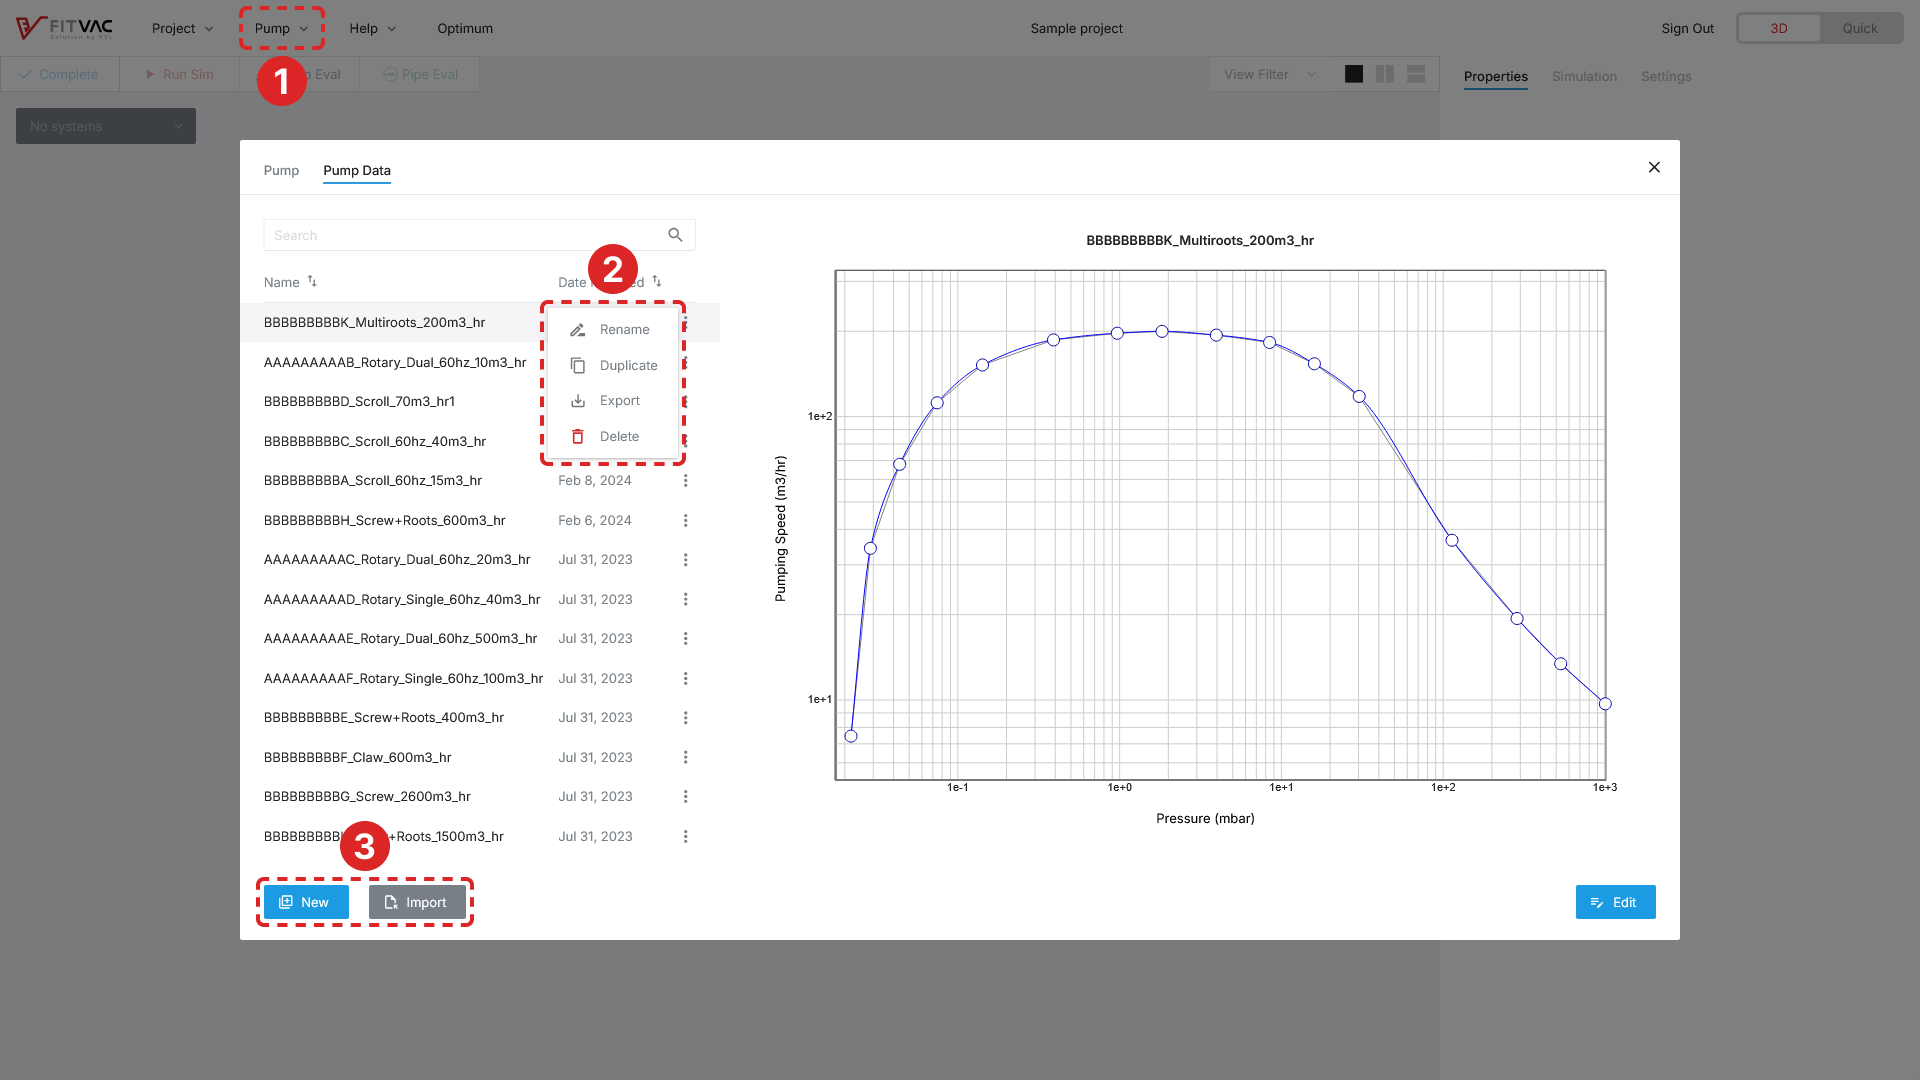Image resolution: width=1920 pixels, height=1080 pixels.
Task: Open options for BBBBBBBBBH_Screw+Roots_600m3_hr row
Action: click(686, 521)
